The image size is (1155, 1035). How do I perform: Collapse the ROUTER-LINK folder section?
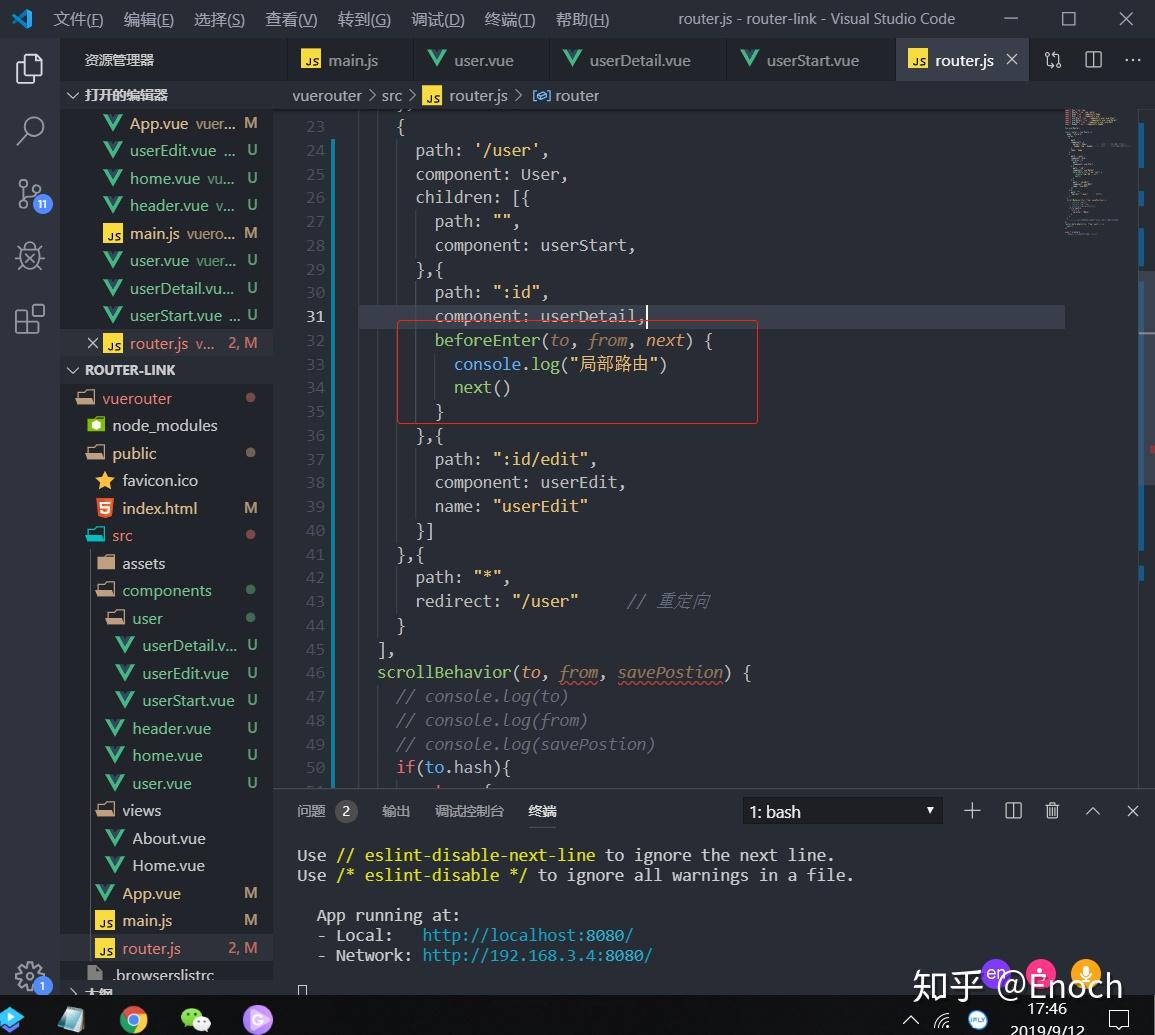point(130,370)
